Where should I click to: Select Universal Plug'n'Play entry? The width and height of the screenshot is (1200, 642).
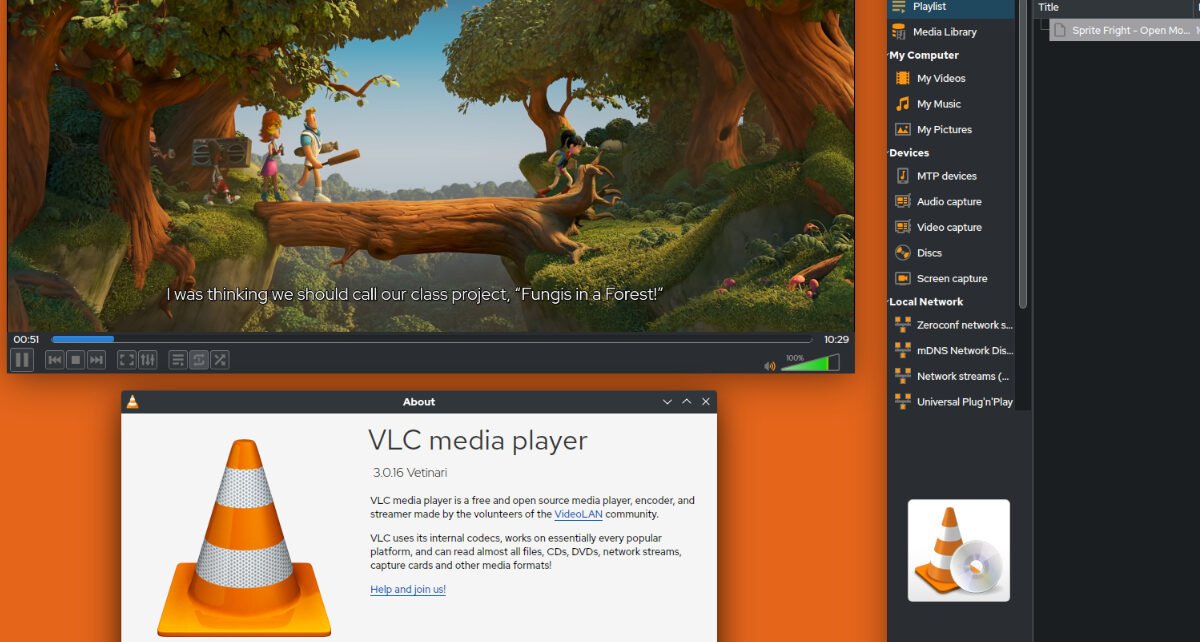[x=951, y=402]
